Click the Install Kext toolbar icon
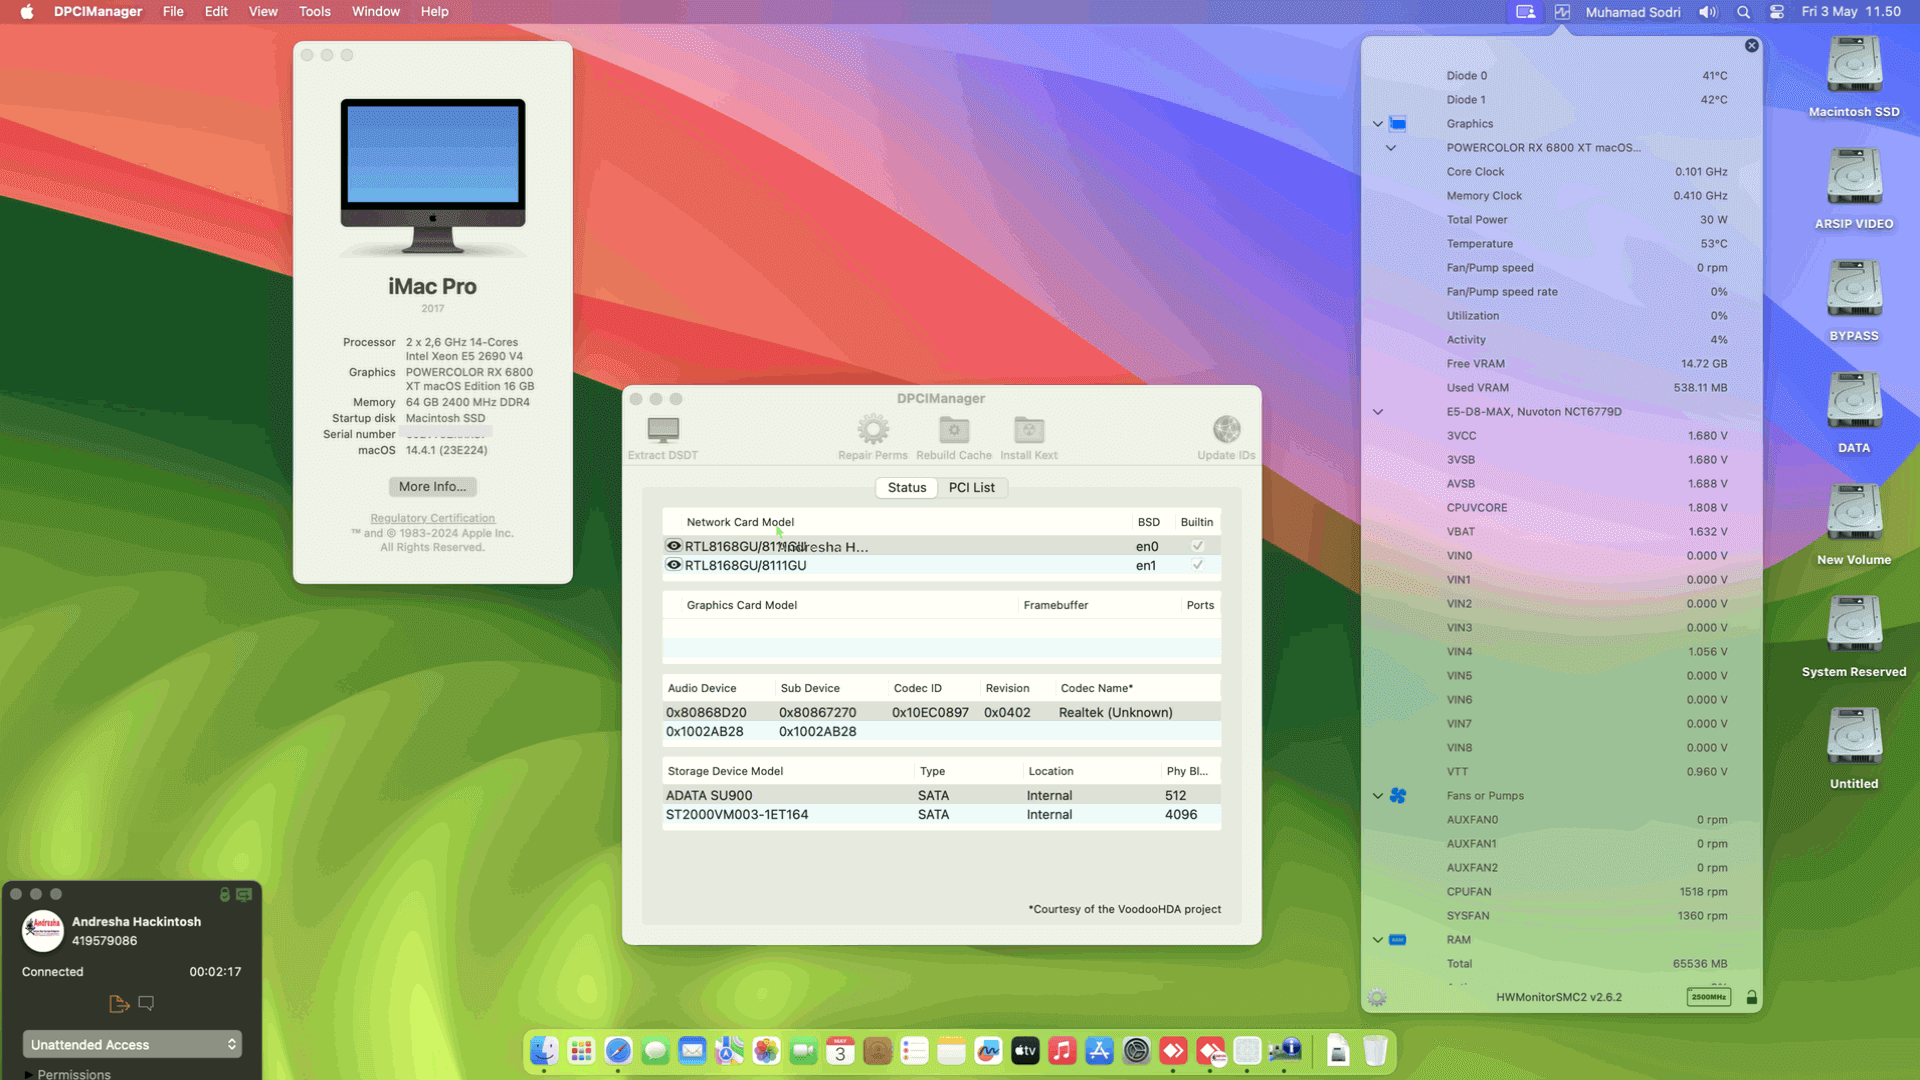 (1029, 430)
